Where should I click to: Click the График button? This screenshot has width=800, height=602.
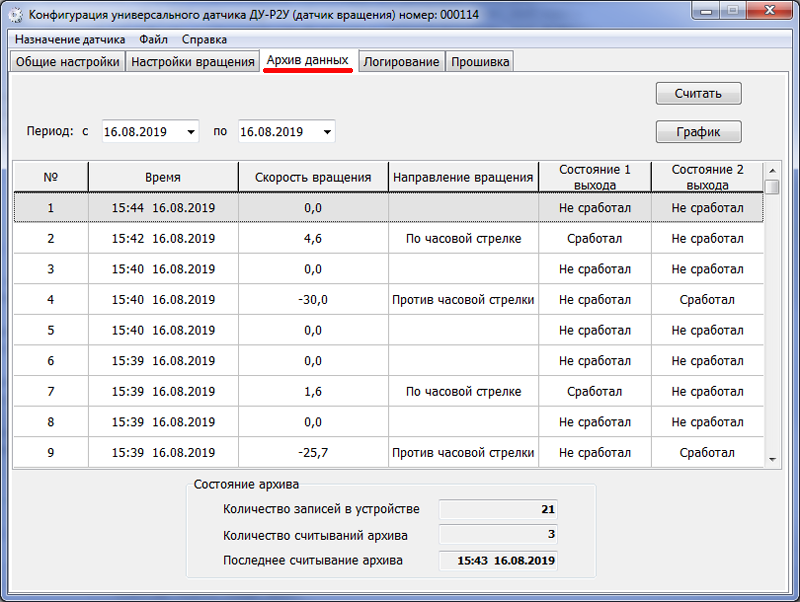coord(698,132)
